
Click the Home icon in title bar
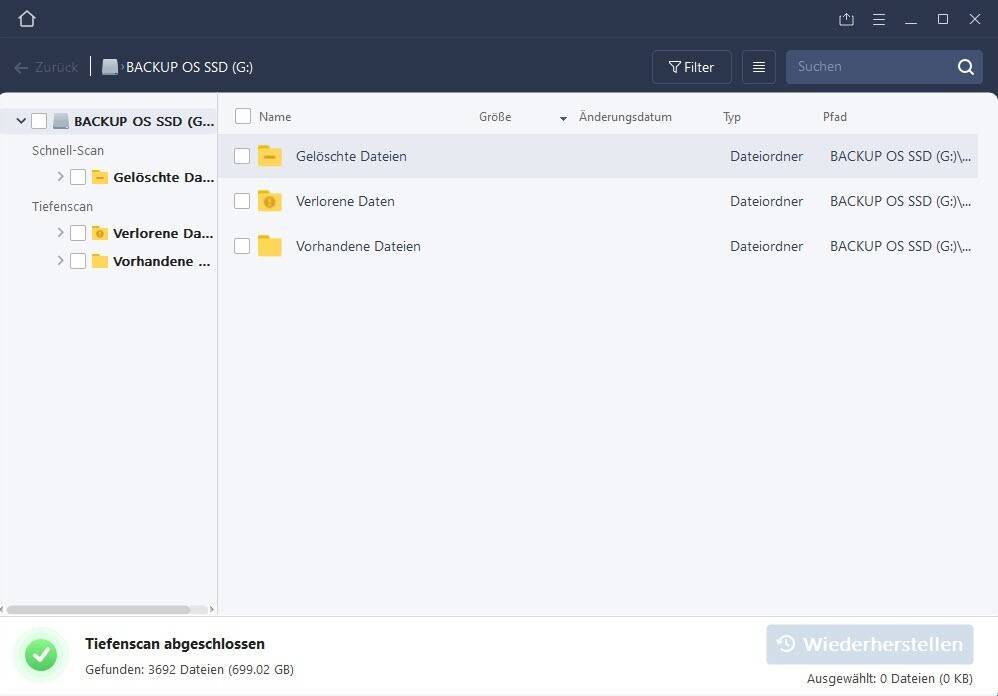(27, 19)
